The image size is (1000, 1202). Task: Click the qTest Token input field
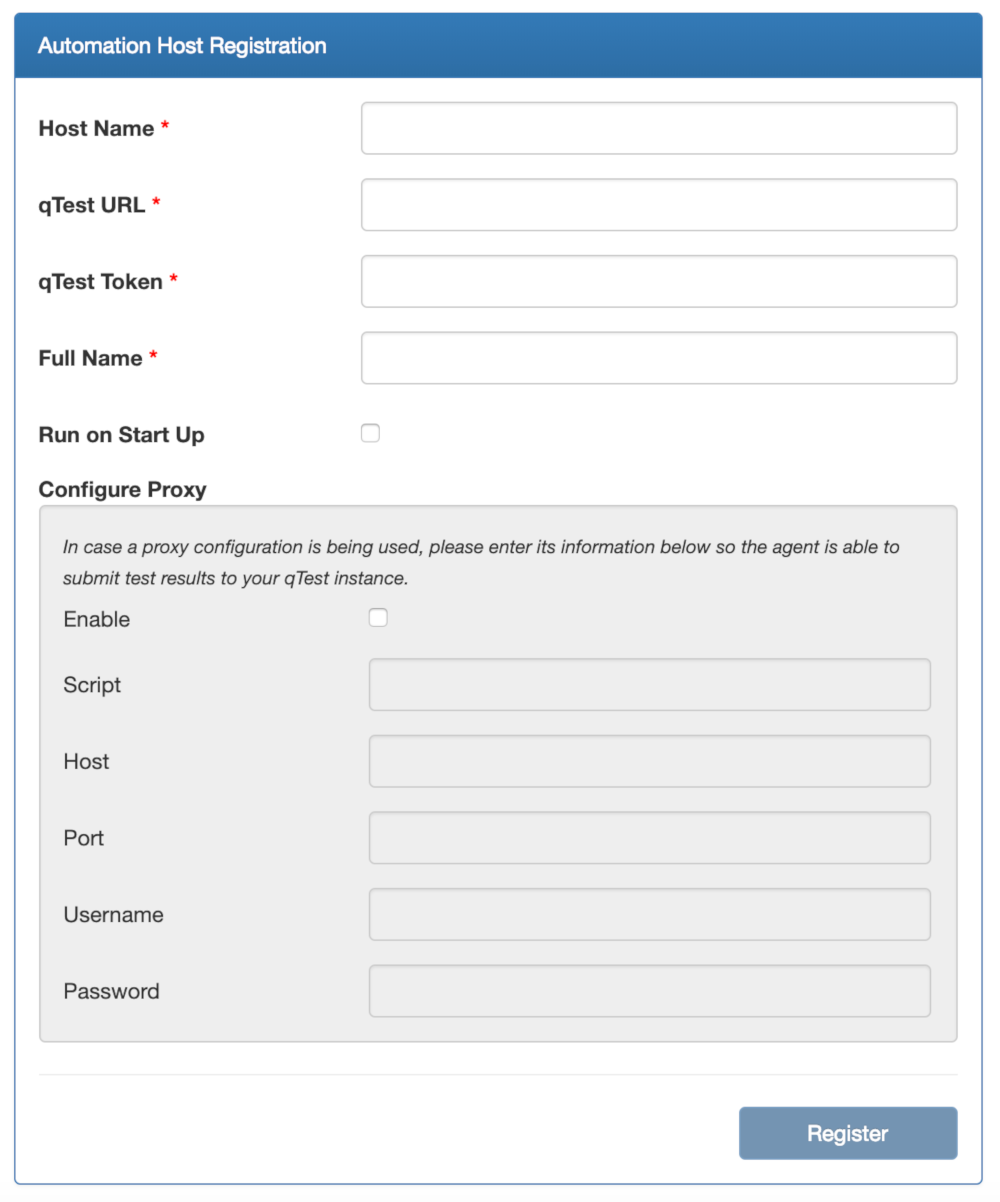tap(658, 281)
